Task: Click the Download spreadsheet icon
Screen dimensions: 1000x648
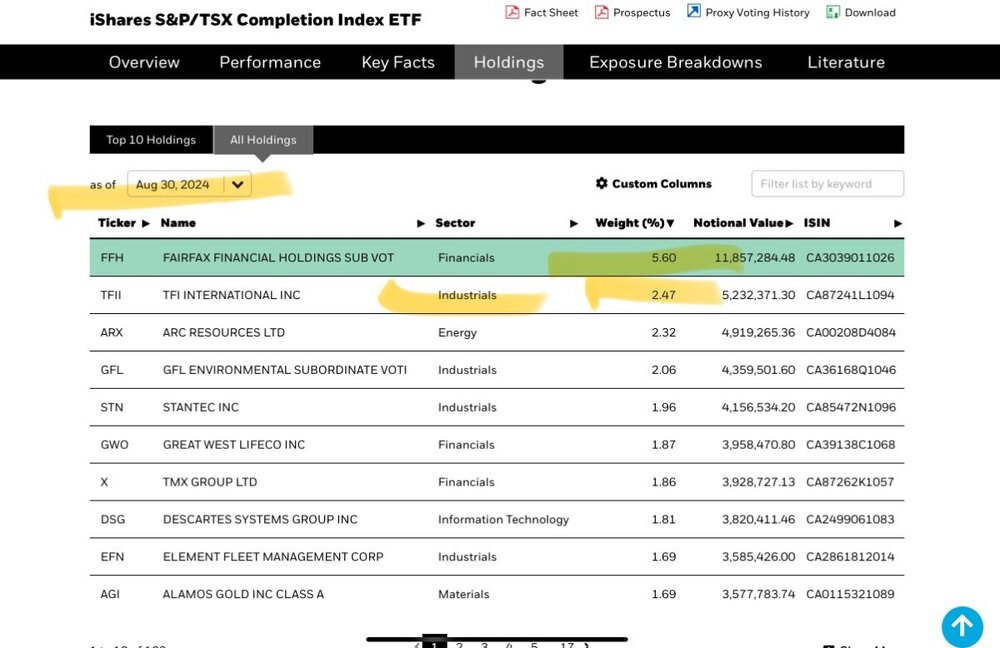Action: tap(833, 12)
